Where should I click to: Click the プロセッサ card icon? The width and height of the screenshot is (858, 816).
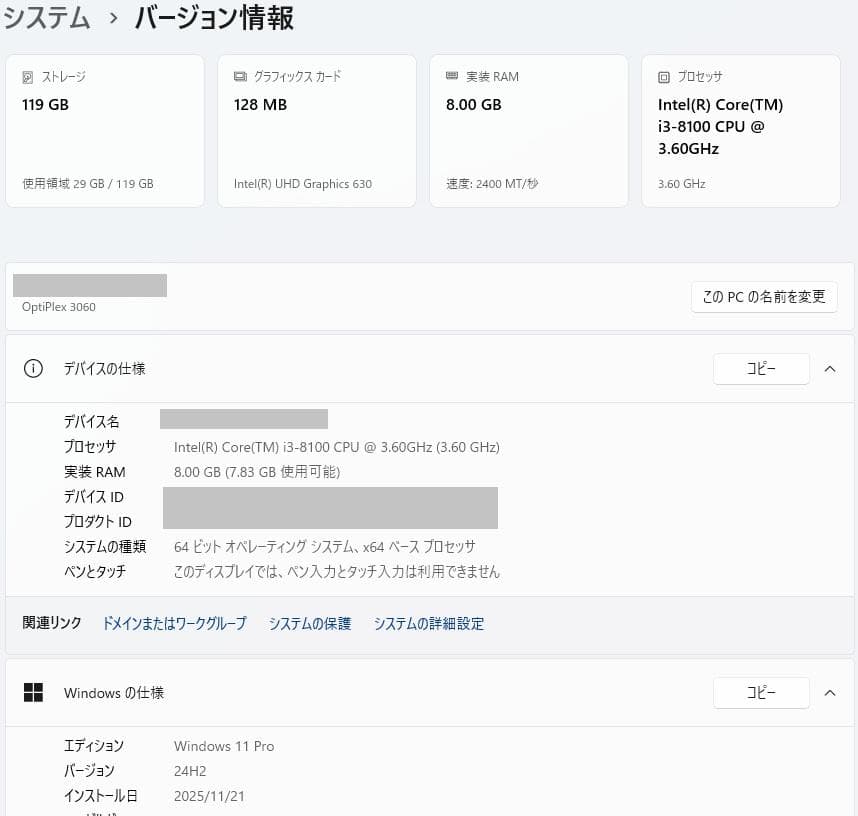click(664, 77)
